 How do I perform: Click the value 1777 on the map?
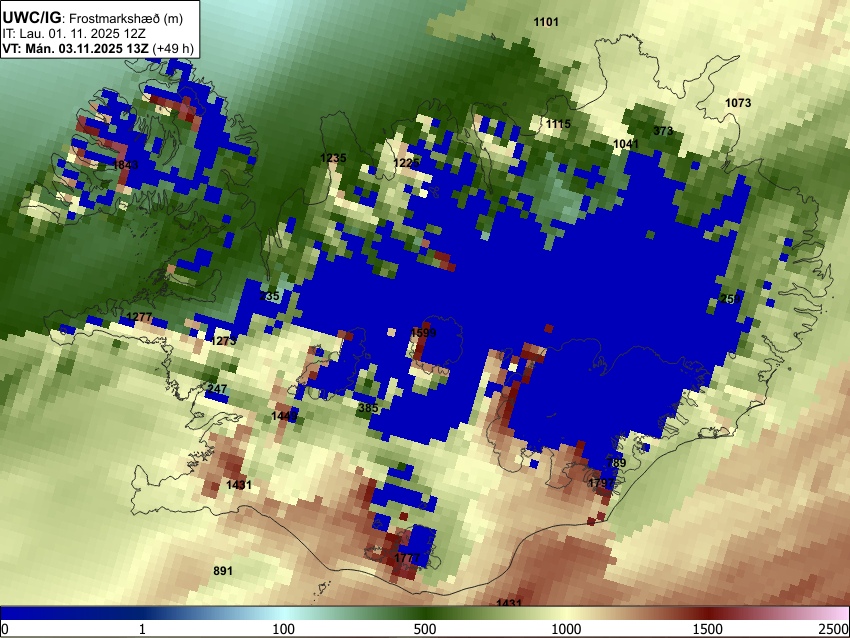pos(407,558)
